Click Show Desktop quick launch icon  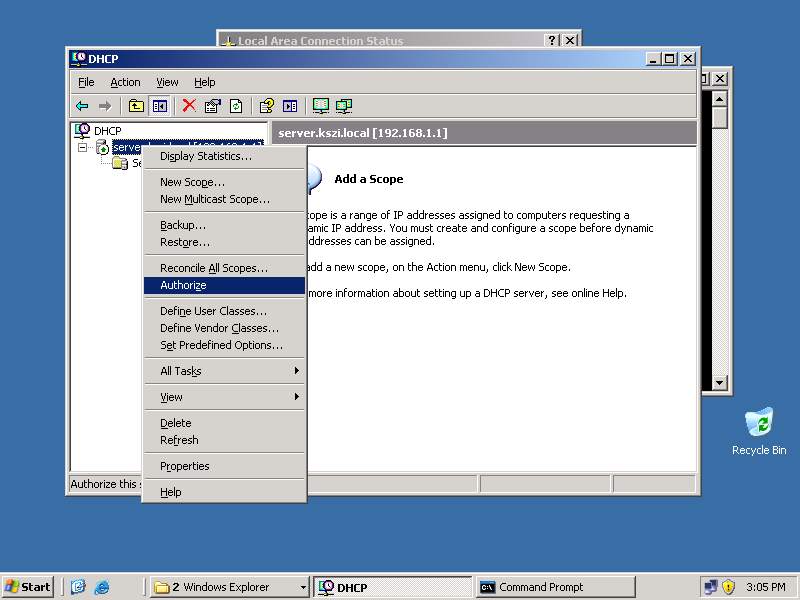click(78, 587)
